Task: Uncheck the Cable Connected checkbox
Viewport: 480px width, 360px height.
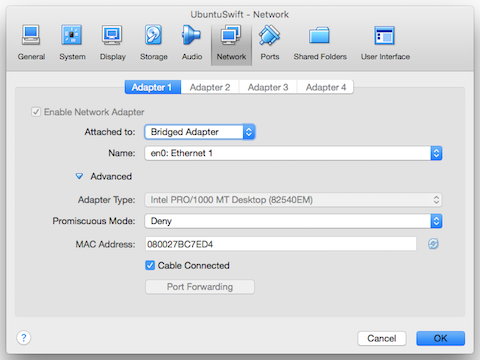Action: (150, 265)
